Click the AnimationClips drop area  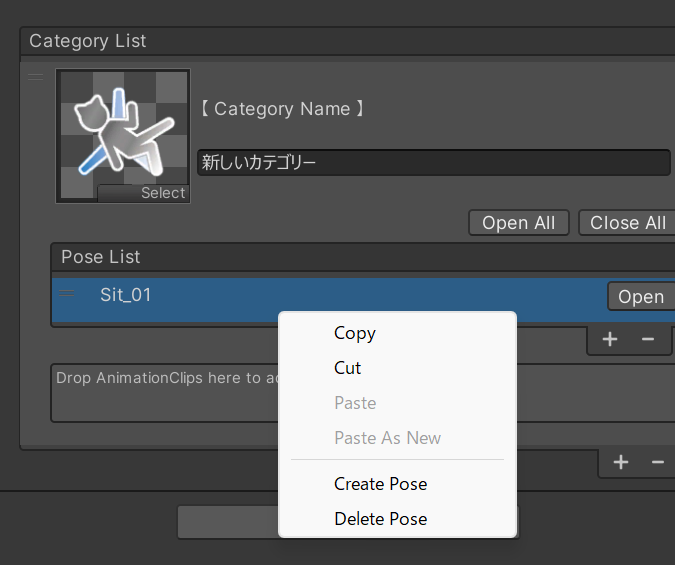pyautogui.click(x=165, y=393)
